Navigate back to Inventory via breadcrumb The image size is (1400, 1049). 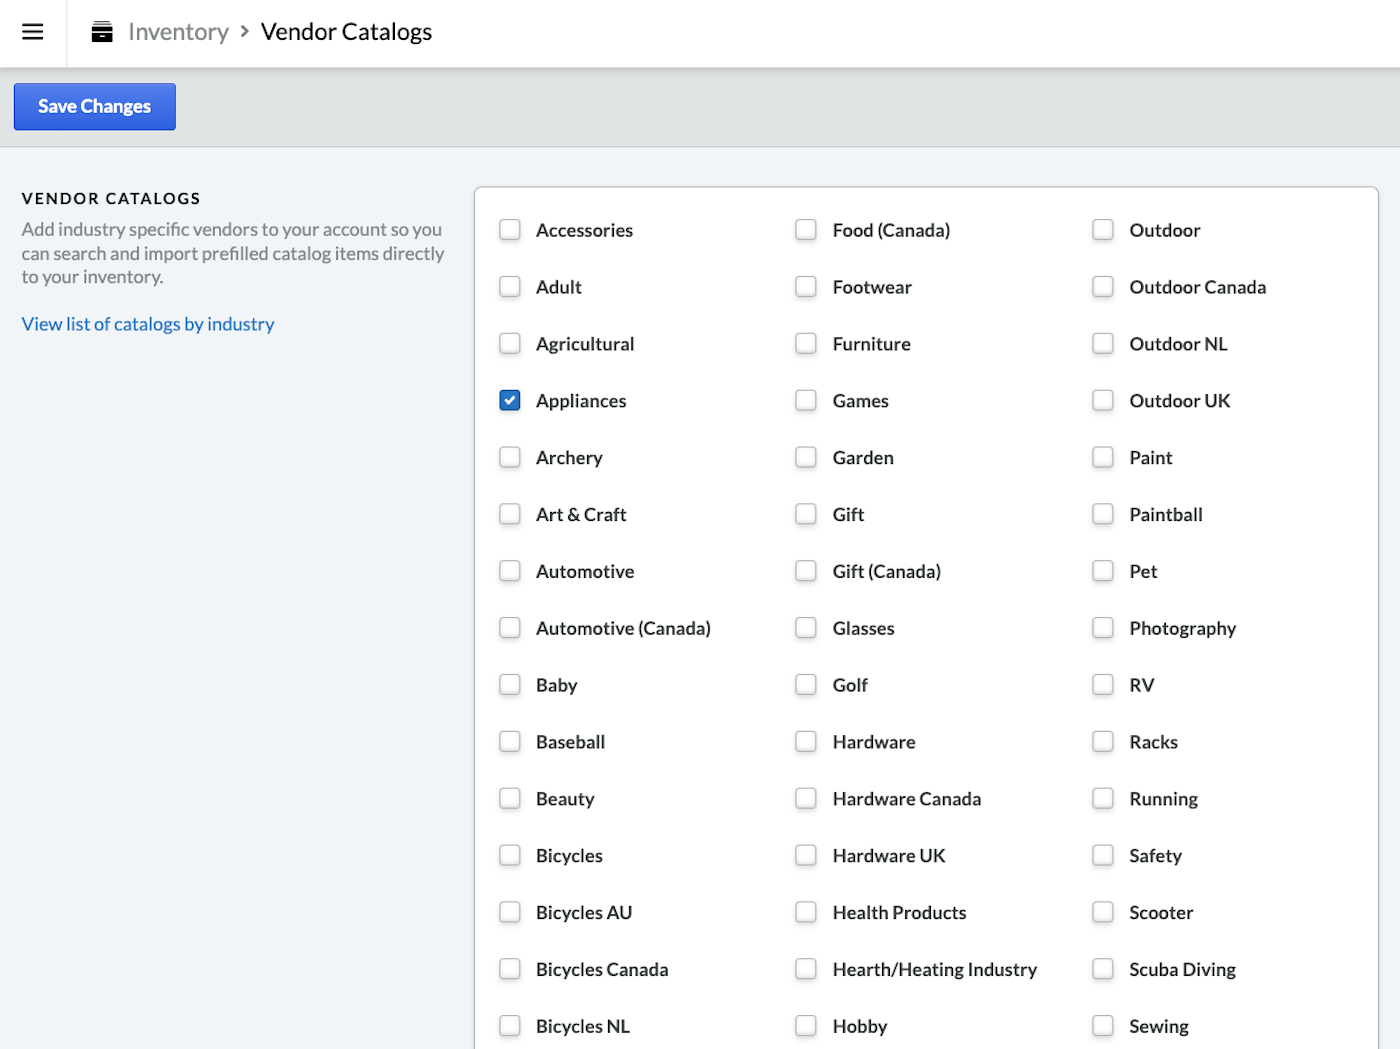[x=178, y=31]
